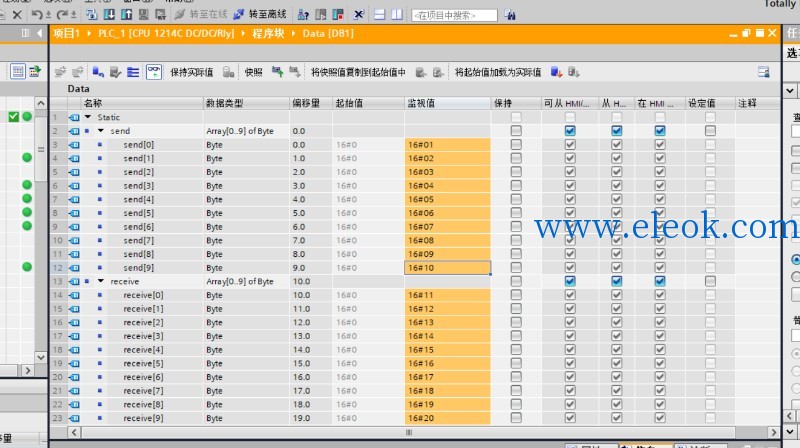Click PLC_1 [CPU 1214C DC/DC/Rly] breadcrumb
This screenshot has width=800, height=448.
[x=166, y=34]
